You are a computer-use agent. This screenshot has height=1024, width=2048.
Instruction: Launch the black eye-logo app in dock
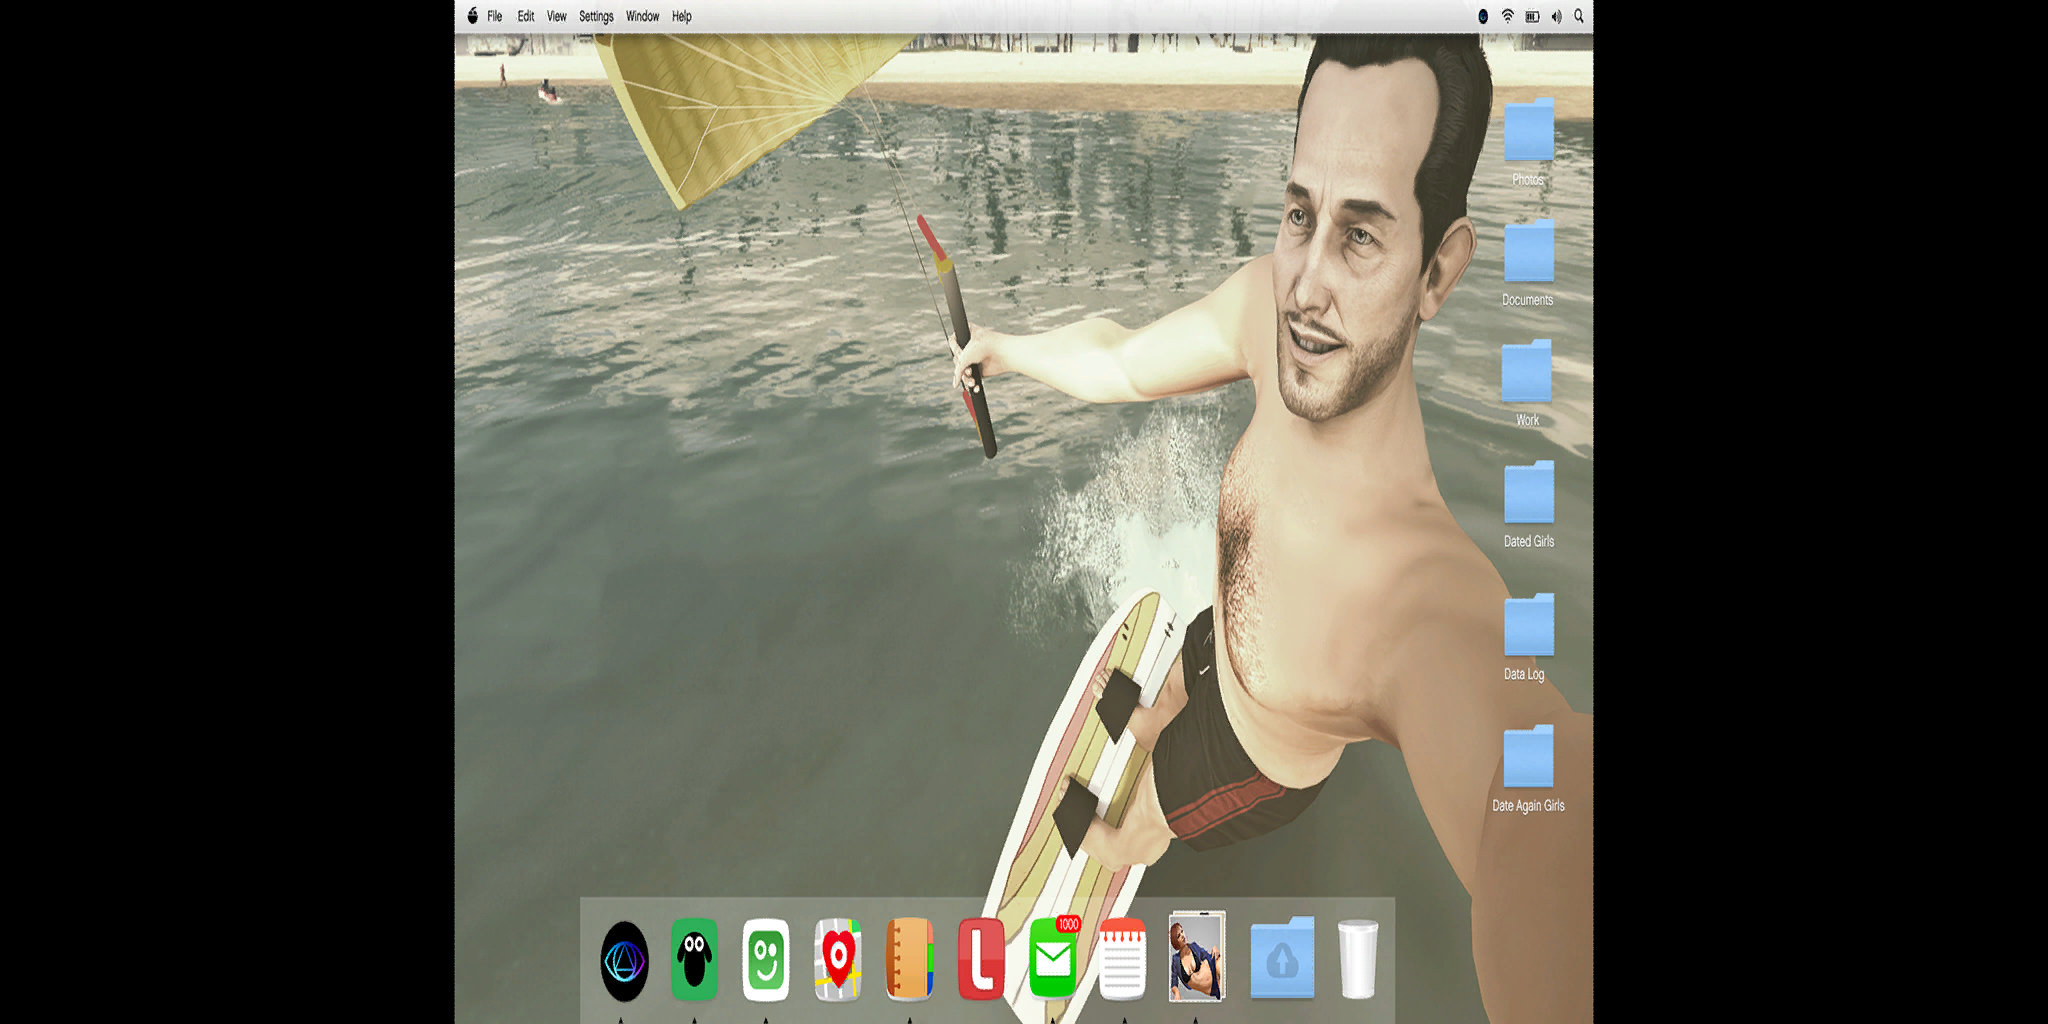[x=625, y=961]
